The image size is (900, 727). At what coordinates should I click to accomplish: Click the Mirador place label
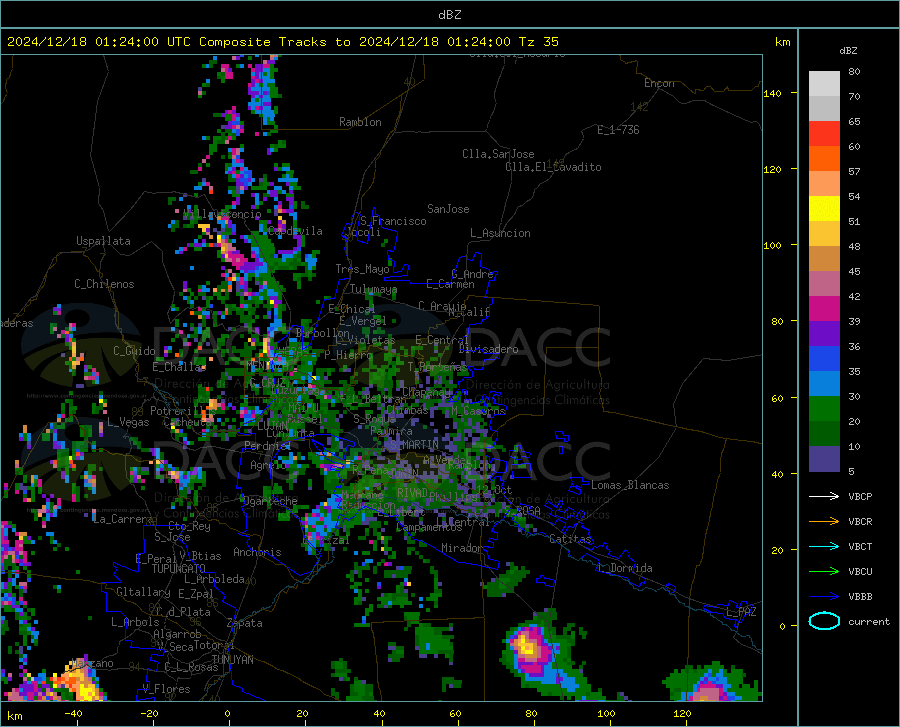[461, 548]
